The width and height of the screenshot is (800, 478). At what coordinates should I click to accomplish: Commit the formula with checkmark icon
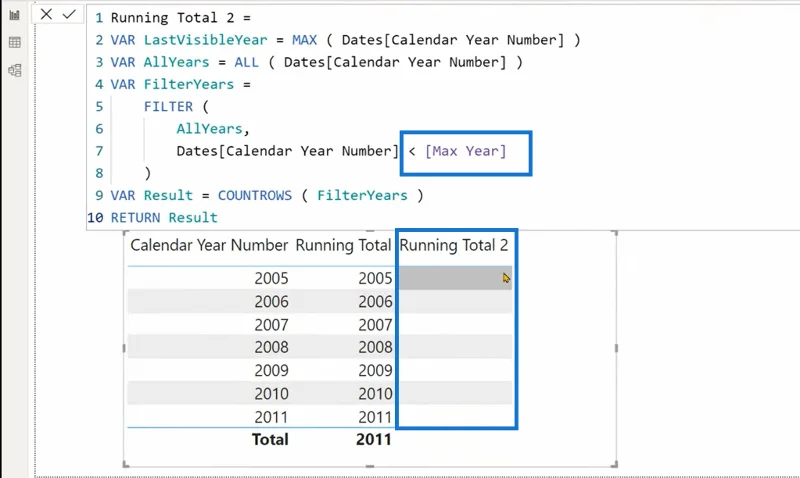pos(69,14)
